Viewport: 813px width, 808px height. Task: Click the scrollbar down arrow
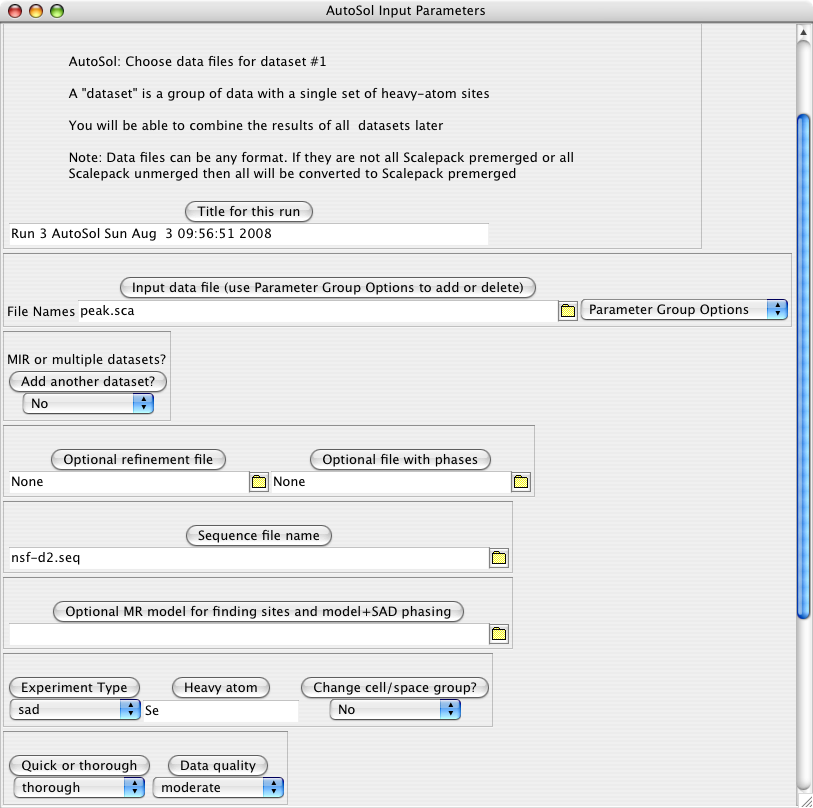(802, 798)
